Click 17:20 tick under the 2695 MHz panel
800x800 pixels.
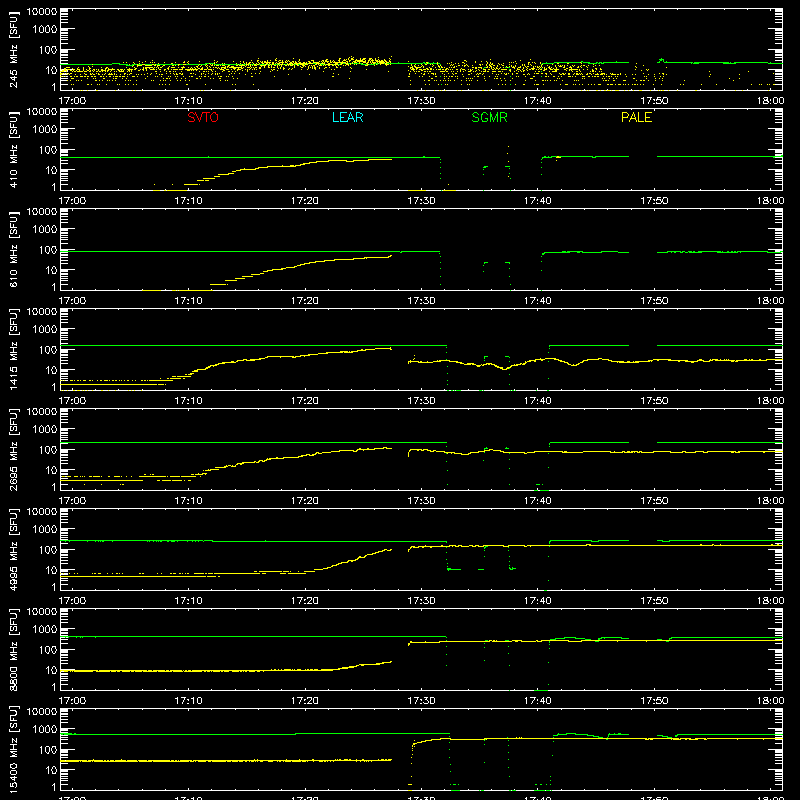pos(305,501)
